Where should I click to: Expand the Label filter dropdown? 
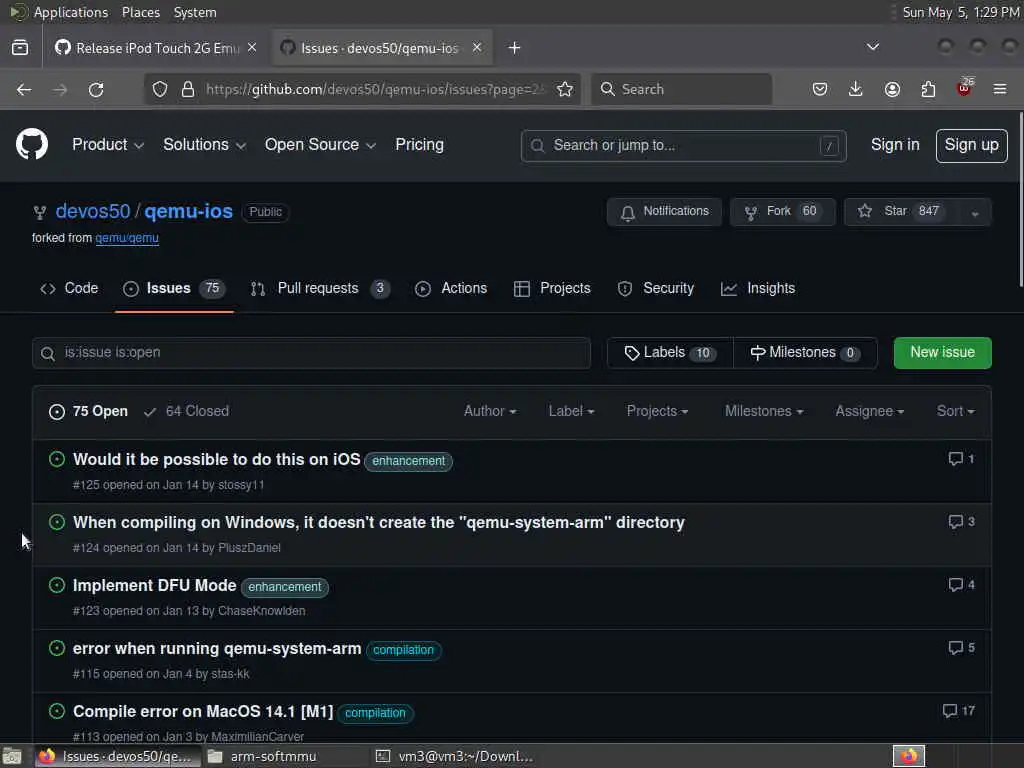[x=571, y=411]
